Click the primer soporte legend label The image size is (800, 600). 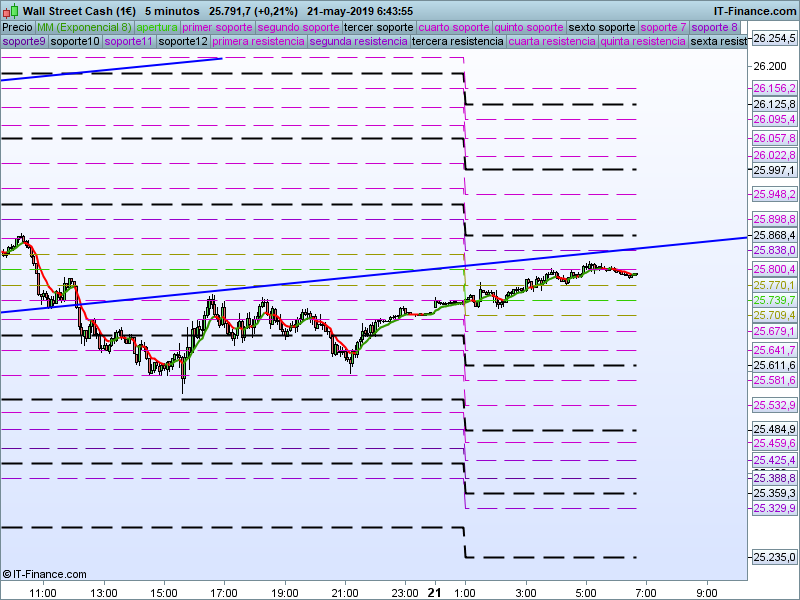(x=217, y=28)
